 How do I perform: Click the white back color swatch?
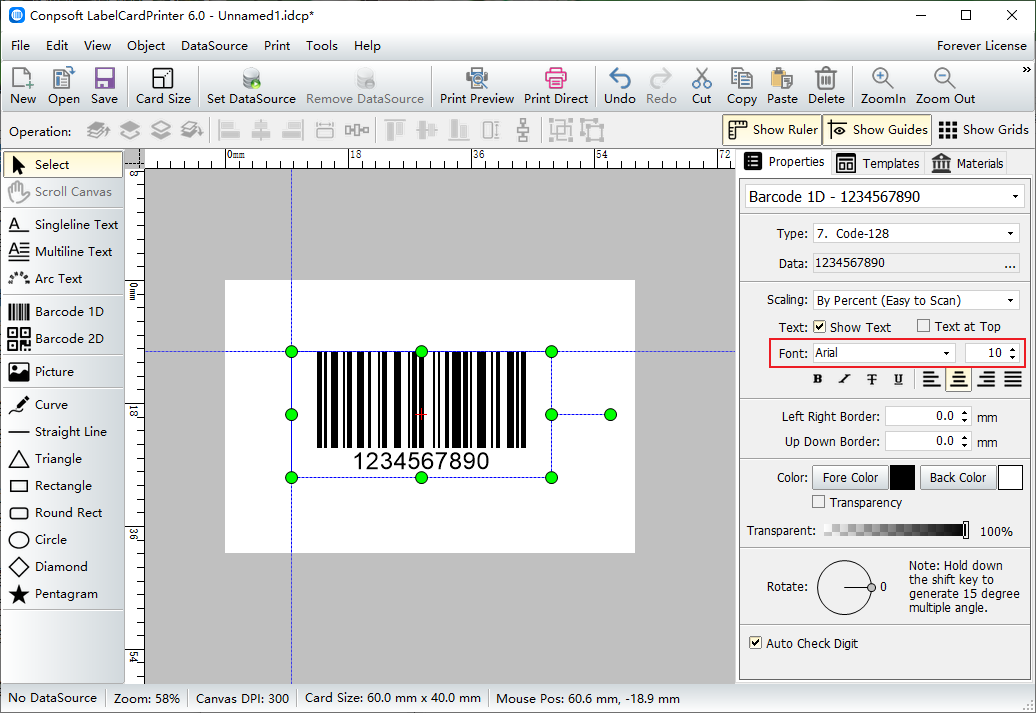click(1010, 478)
